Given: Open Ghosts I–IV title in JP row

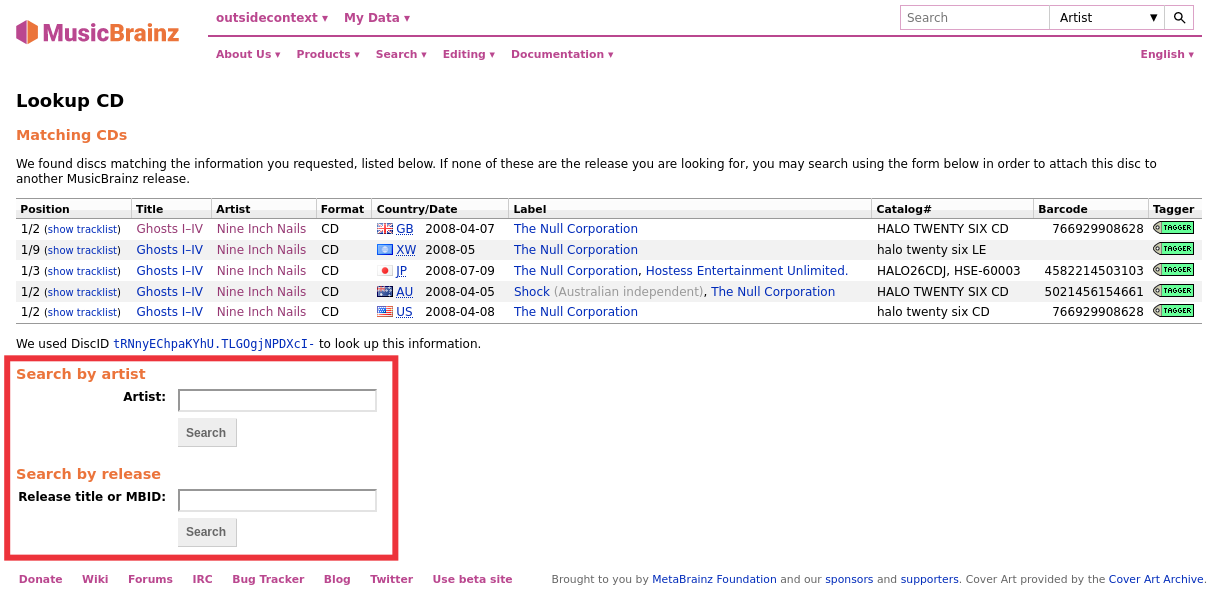Looking at the screenshot, I should point(170,271).
